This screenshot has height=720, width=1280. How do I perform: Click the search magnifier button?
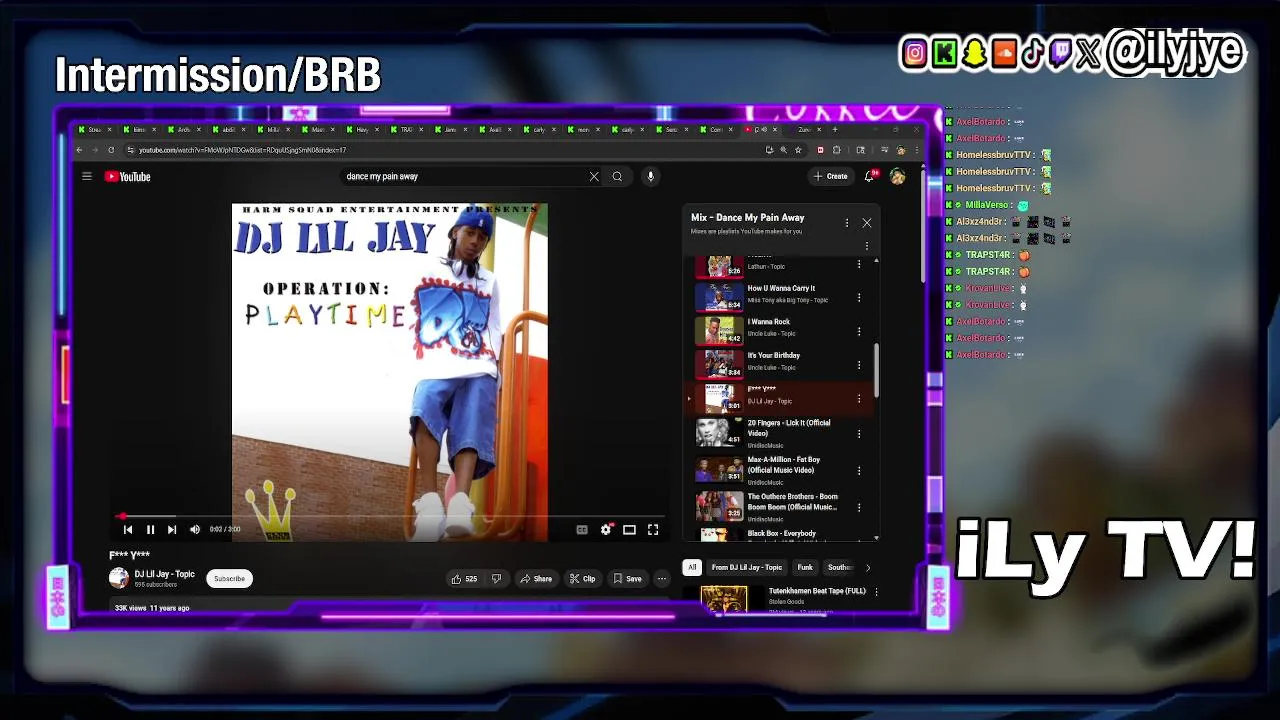tap(617, 177)
